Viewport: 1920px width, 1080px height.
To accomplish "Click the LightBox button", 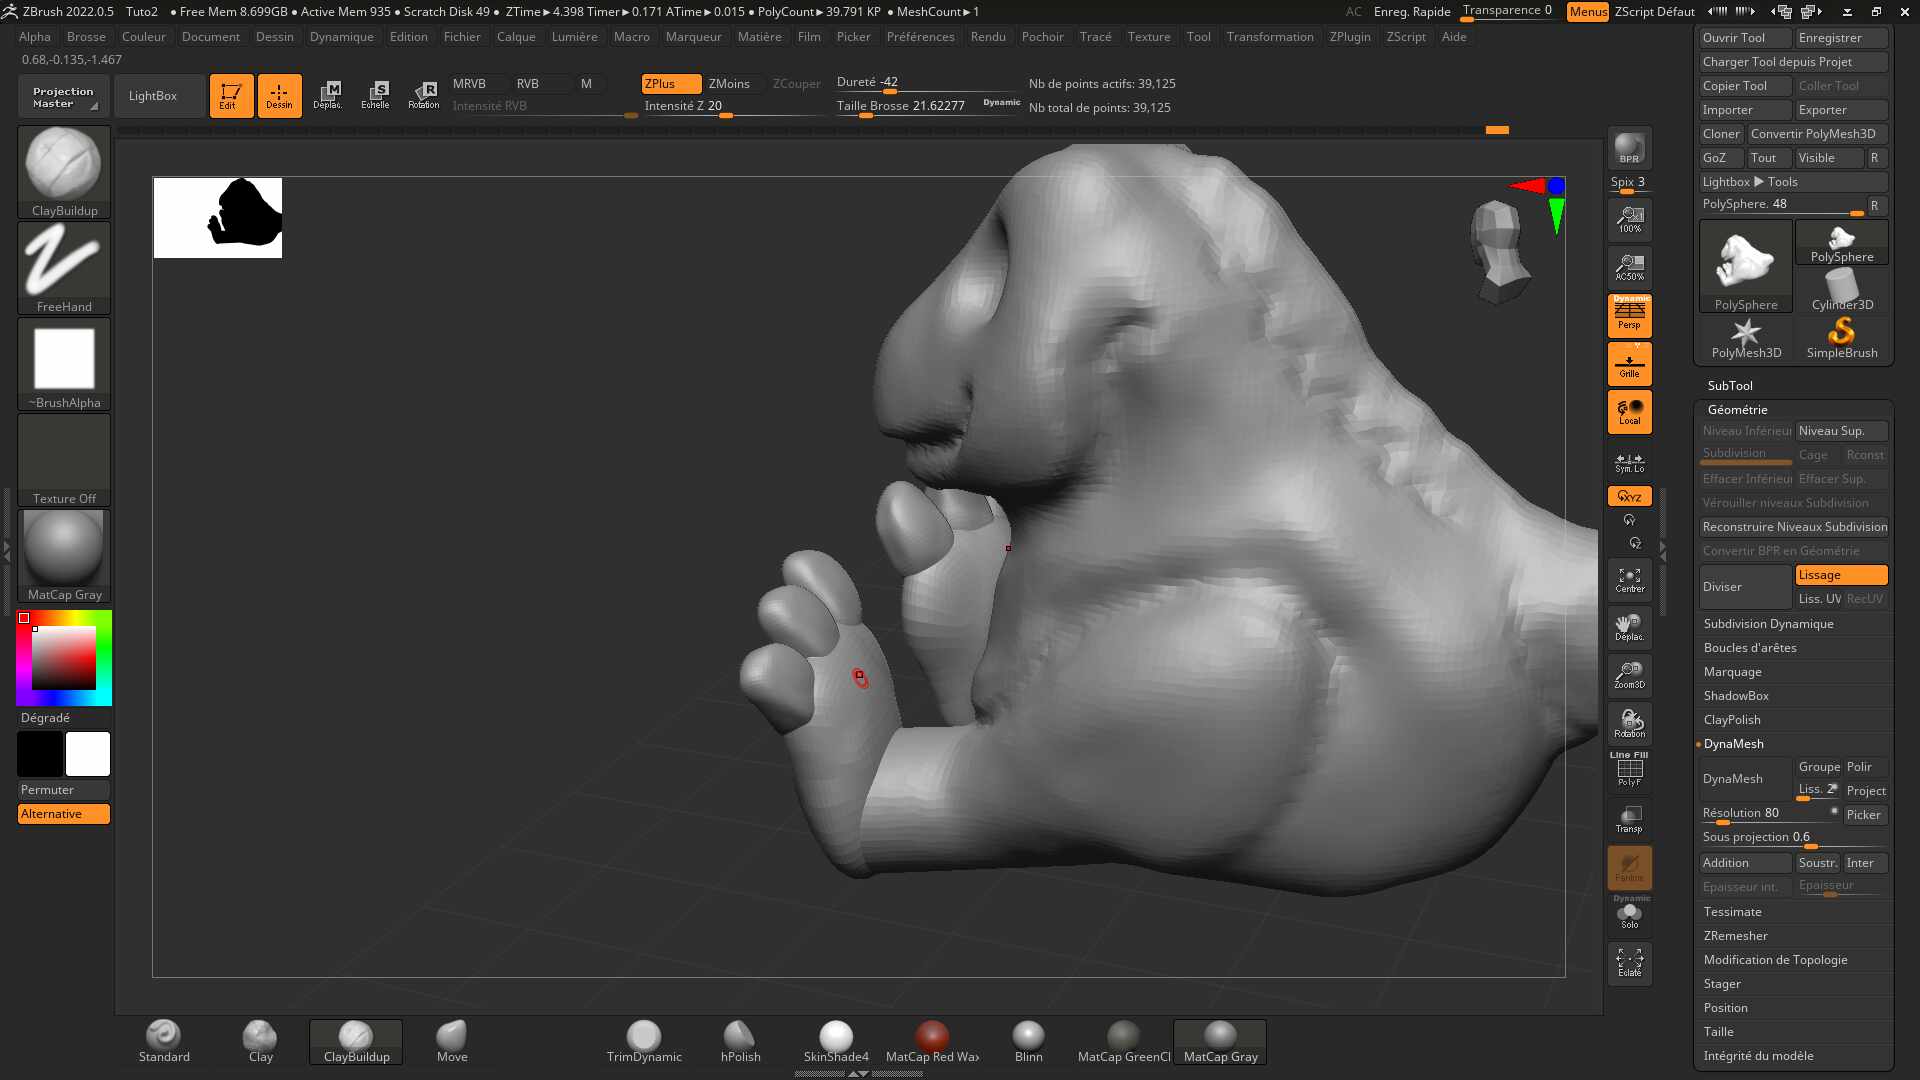I will (x=153, y=96).
